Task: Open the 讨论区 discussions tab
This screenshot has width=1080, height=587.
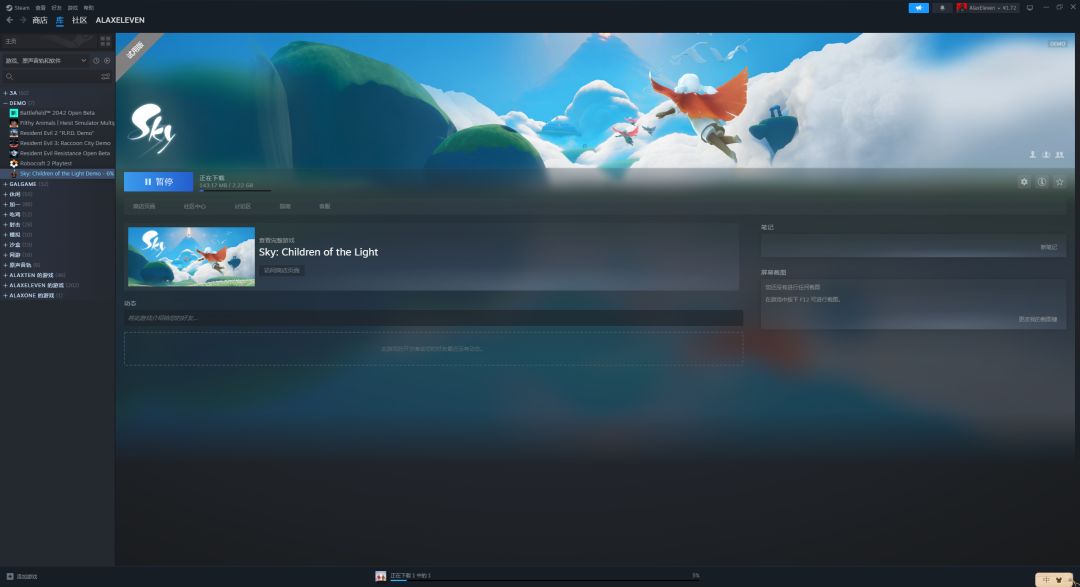Action: [x=242, y=206]
